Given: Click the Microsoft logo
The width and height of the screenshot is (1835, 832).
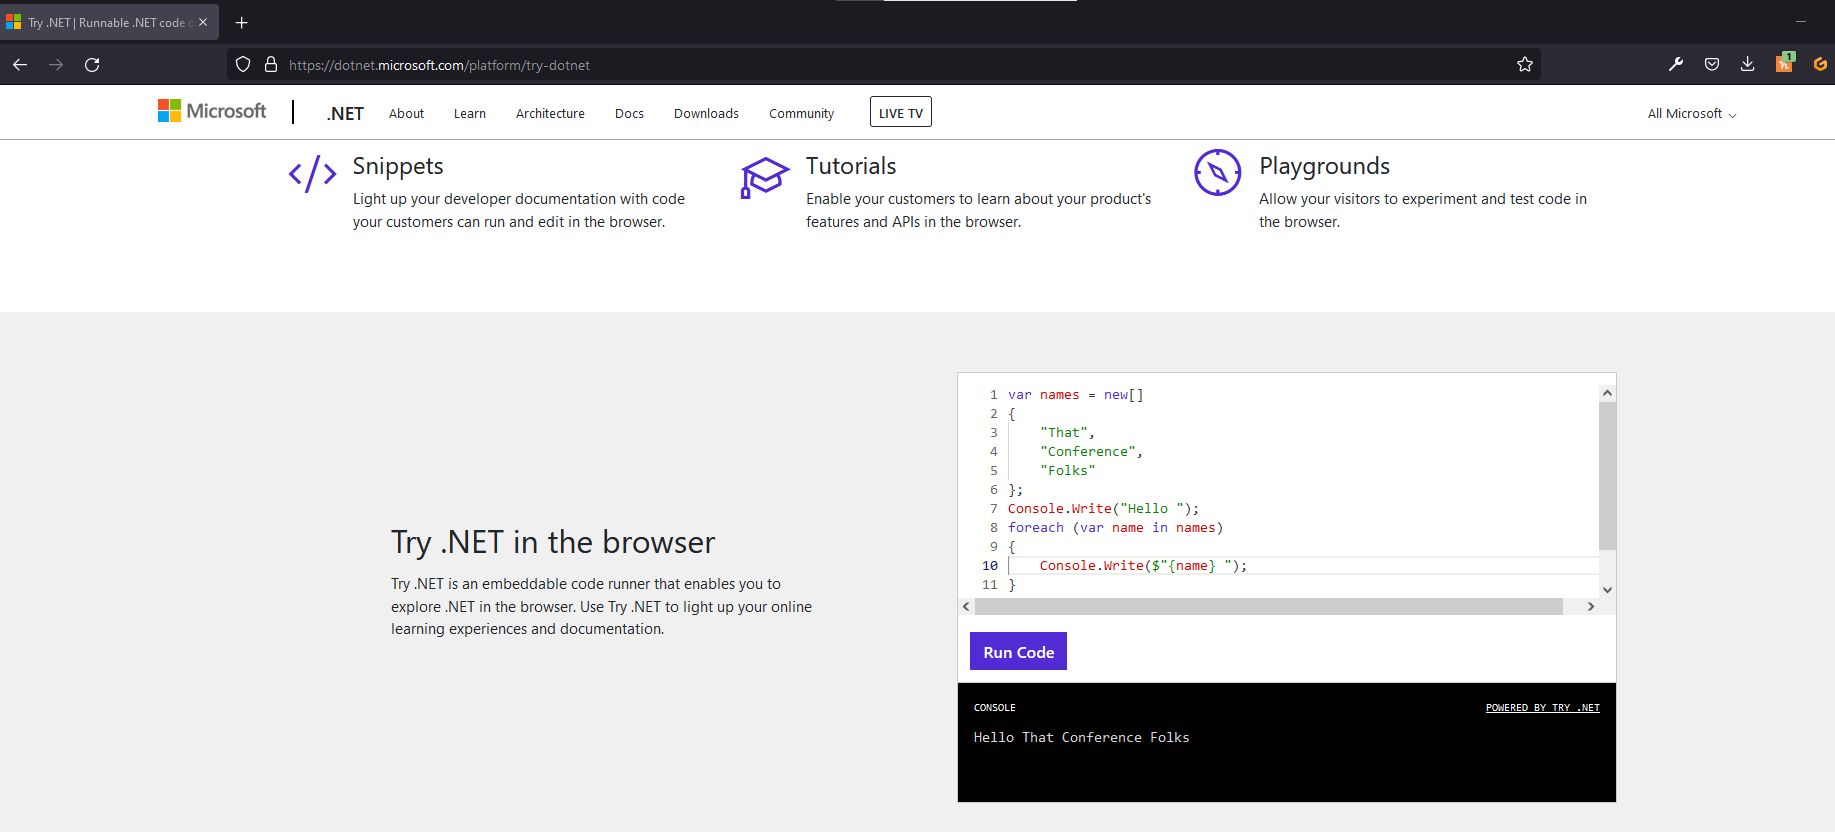Looking at the screenshot, I should tap(212, 111).
